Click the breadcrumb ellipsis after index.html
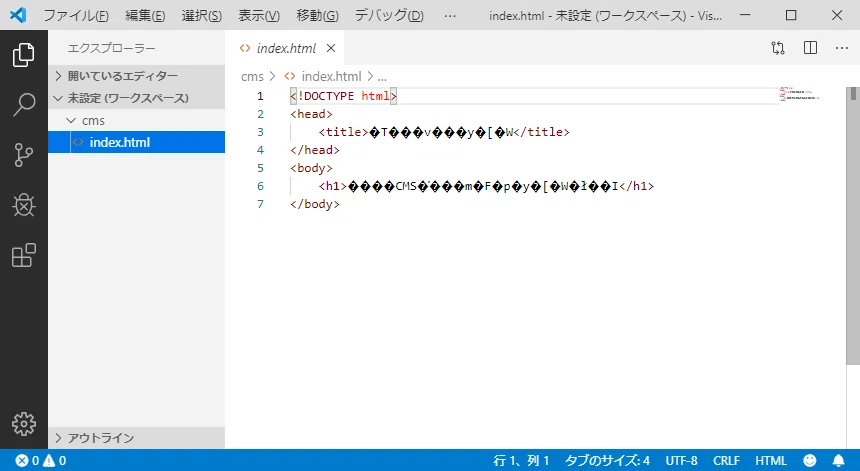Viewport: 860px width, 471px height. click(x=382, y=76)
